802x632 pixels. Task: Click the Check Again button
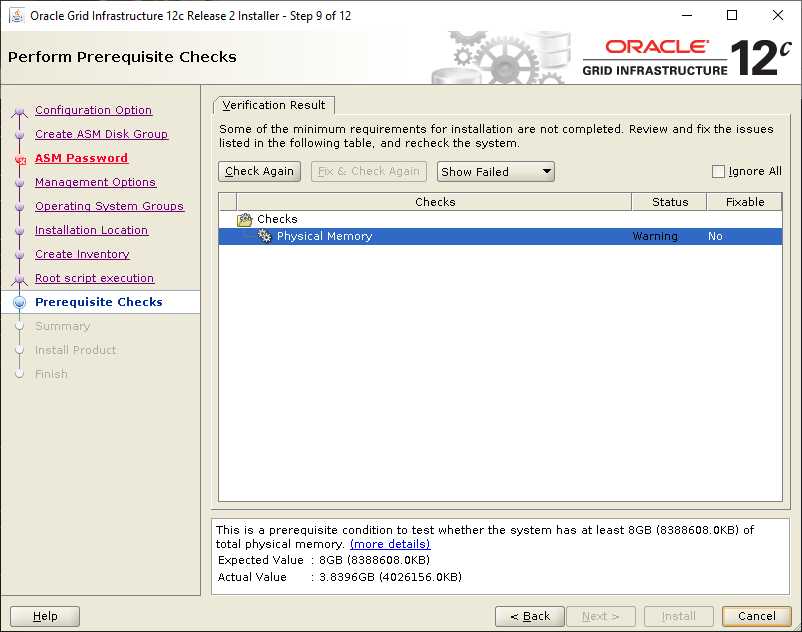pos(259,171)
